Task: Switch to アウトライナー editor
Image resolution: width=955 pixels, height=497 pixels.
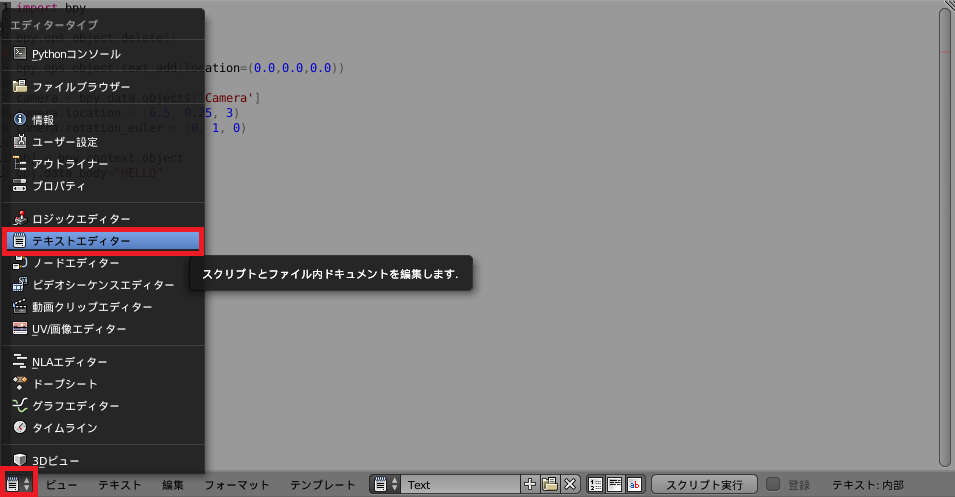Action: click(104, 164)
